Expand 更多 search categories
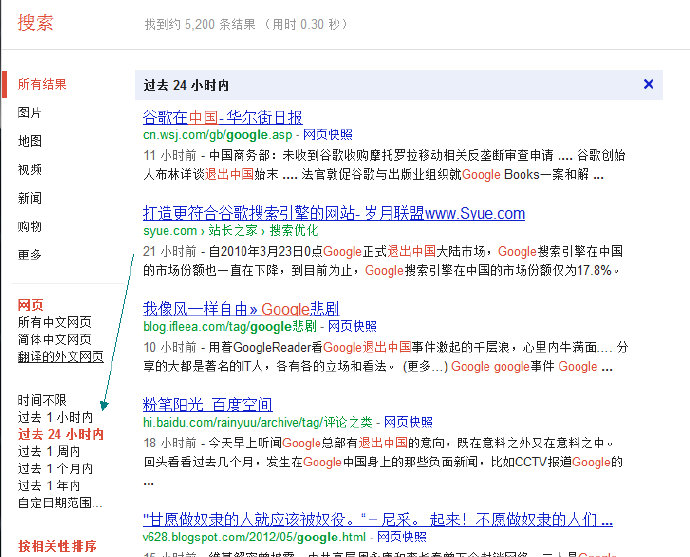690x557 pixels. pyautogui.click(x=29, y=255)
